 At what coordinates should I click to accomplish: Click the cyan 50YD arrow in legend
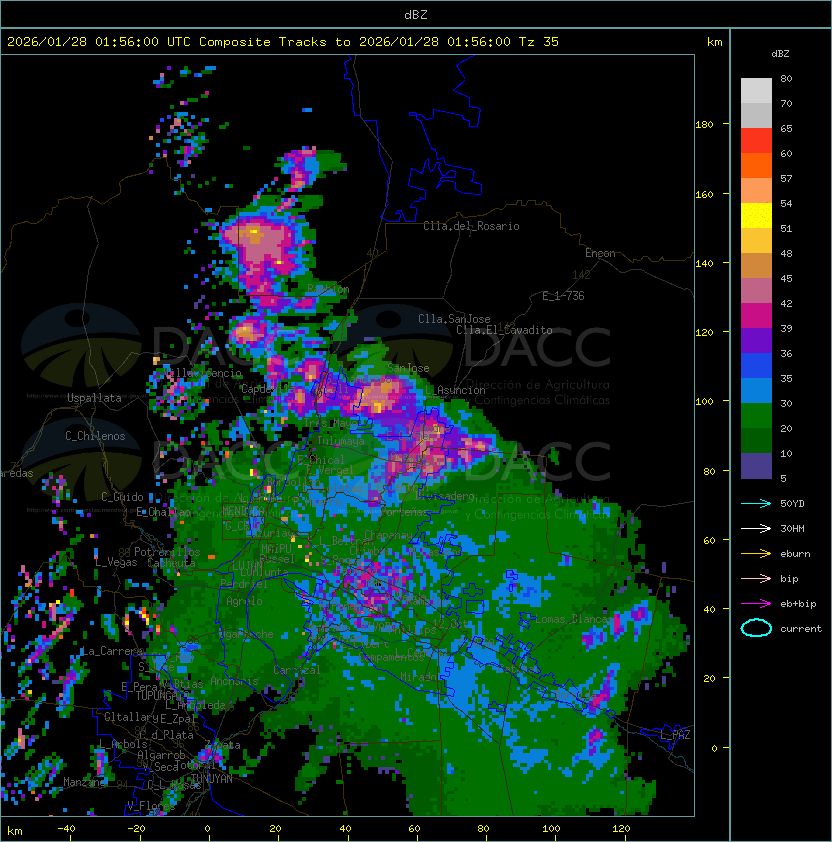click(x=756, y=503)
